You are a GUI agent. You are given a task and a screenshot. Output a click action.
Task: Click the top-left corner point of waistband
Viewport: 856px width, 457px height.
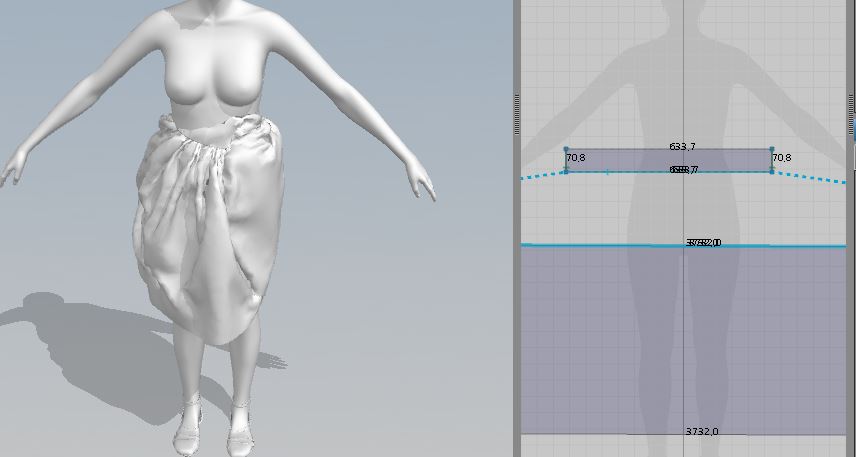566,149
